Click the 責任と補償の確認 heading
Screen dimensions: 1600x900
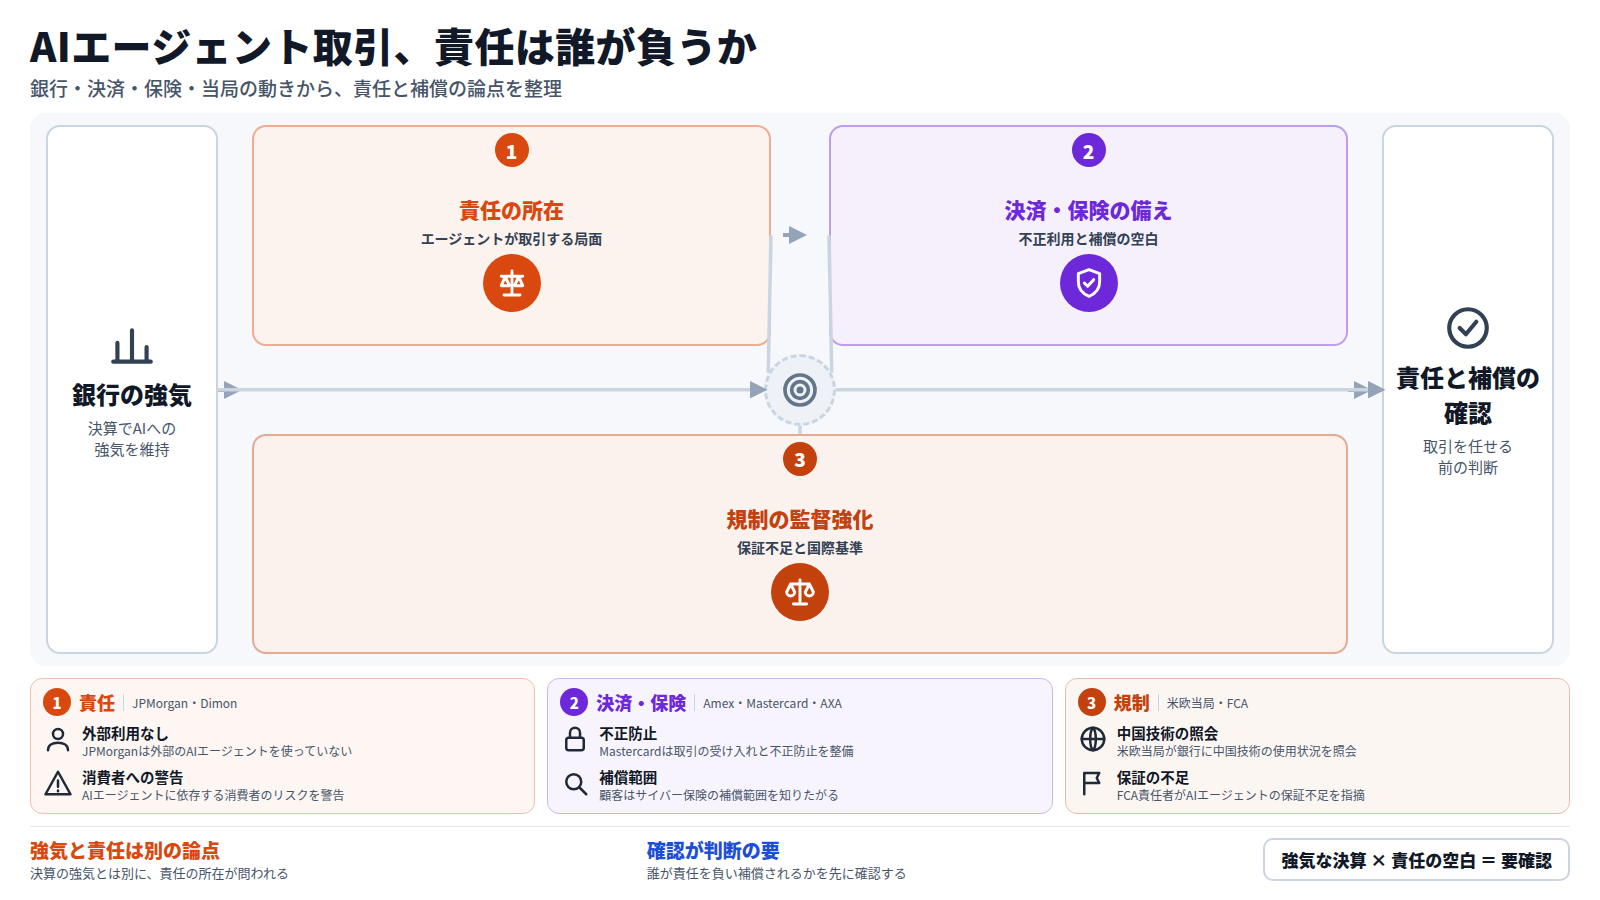click(1468, 396)
